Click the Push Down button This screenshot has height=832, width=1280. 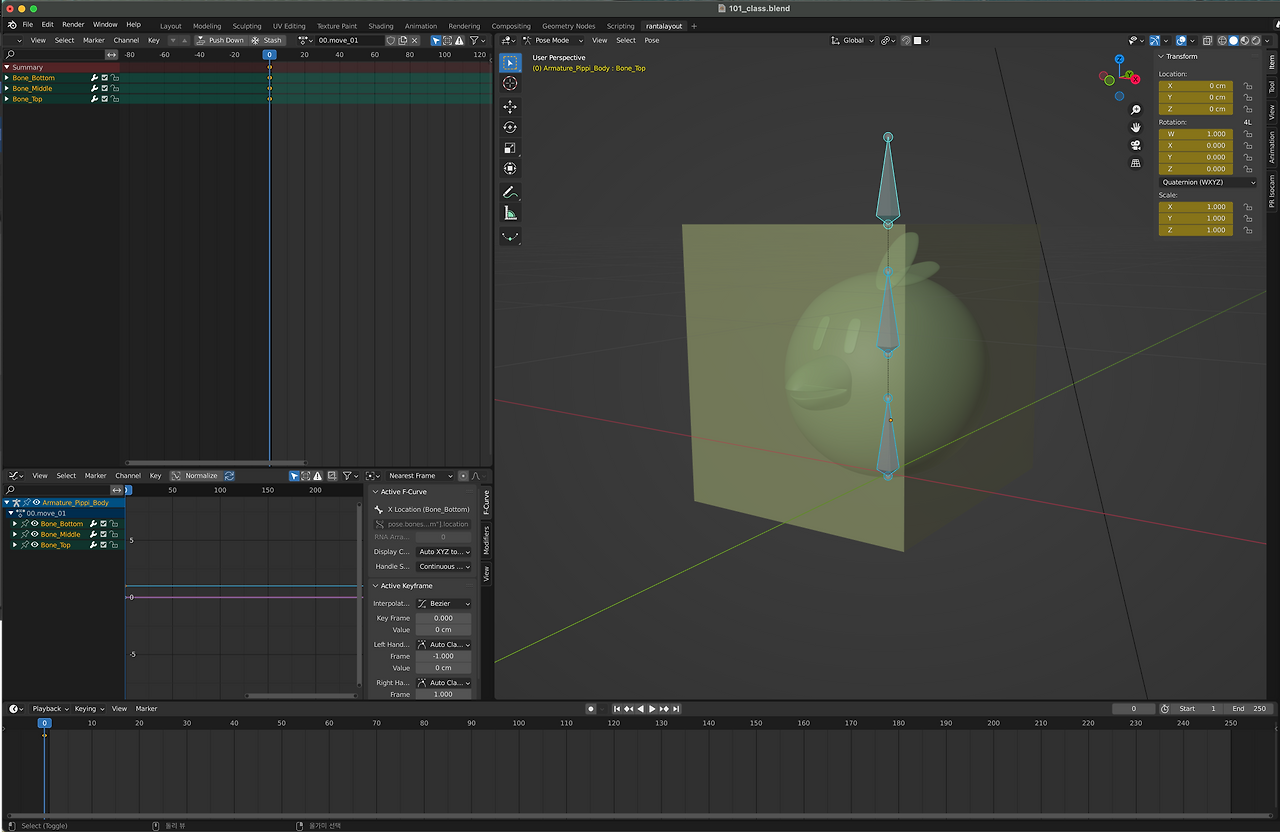click(x=220, y=41)
